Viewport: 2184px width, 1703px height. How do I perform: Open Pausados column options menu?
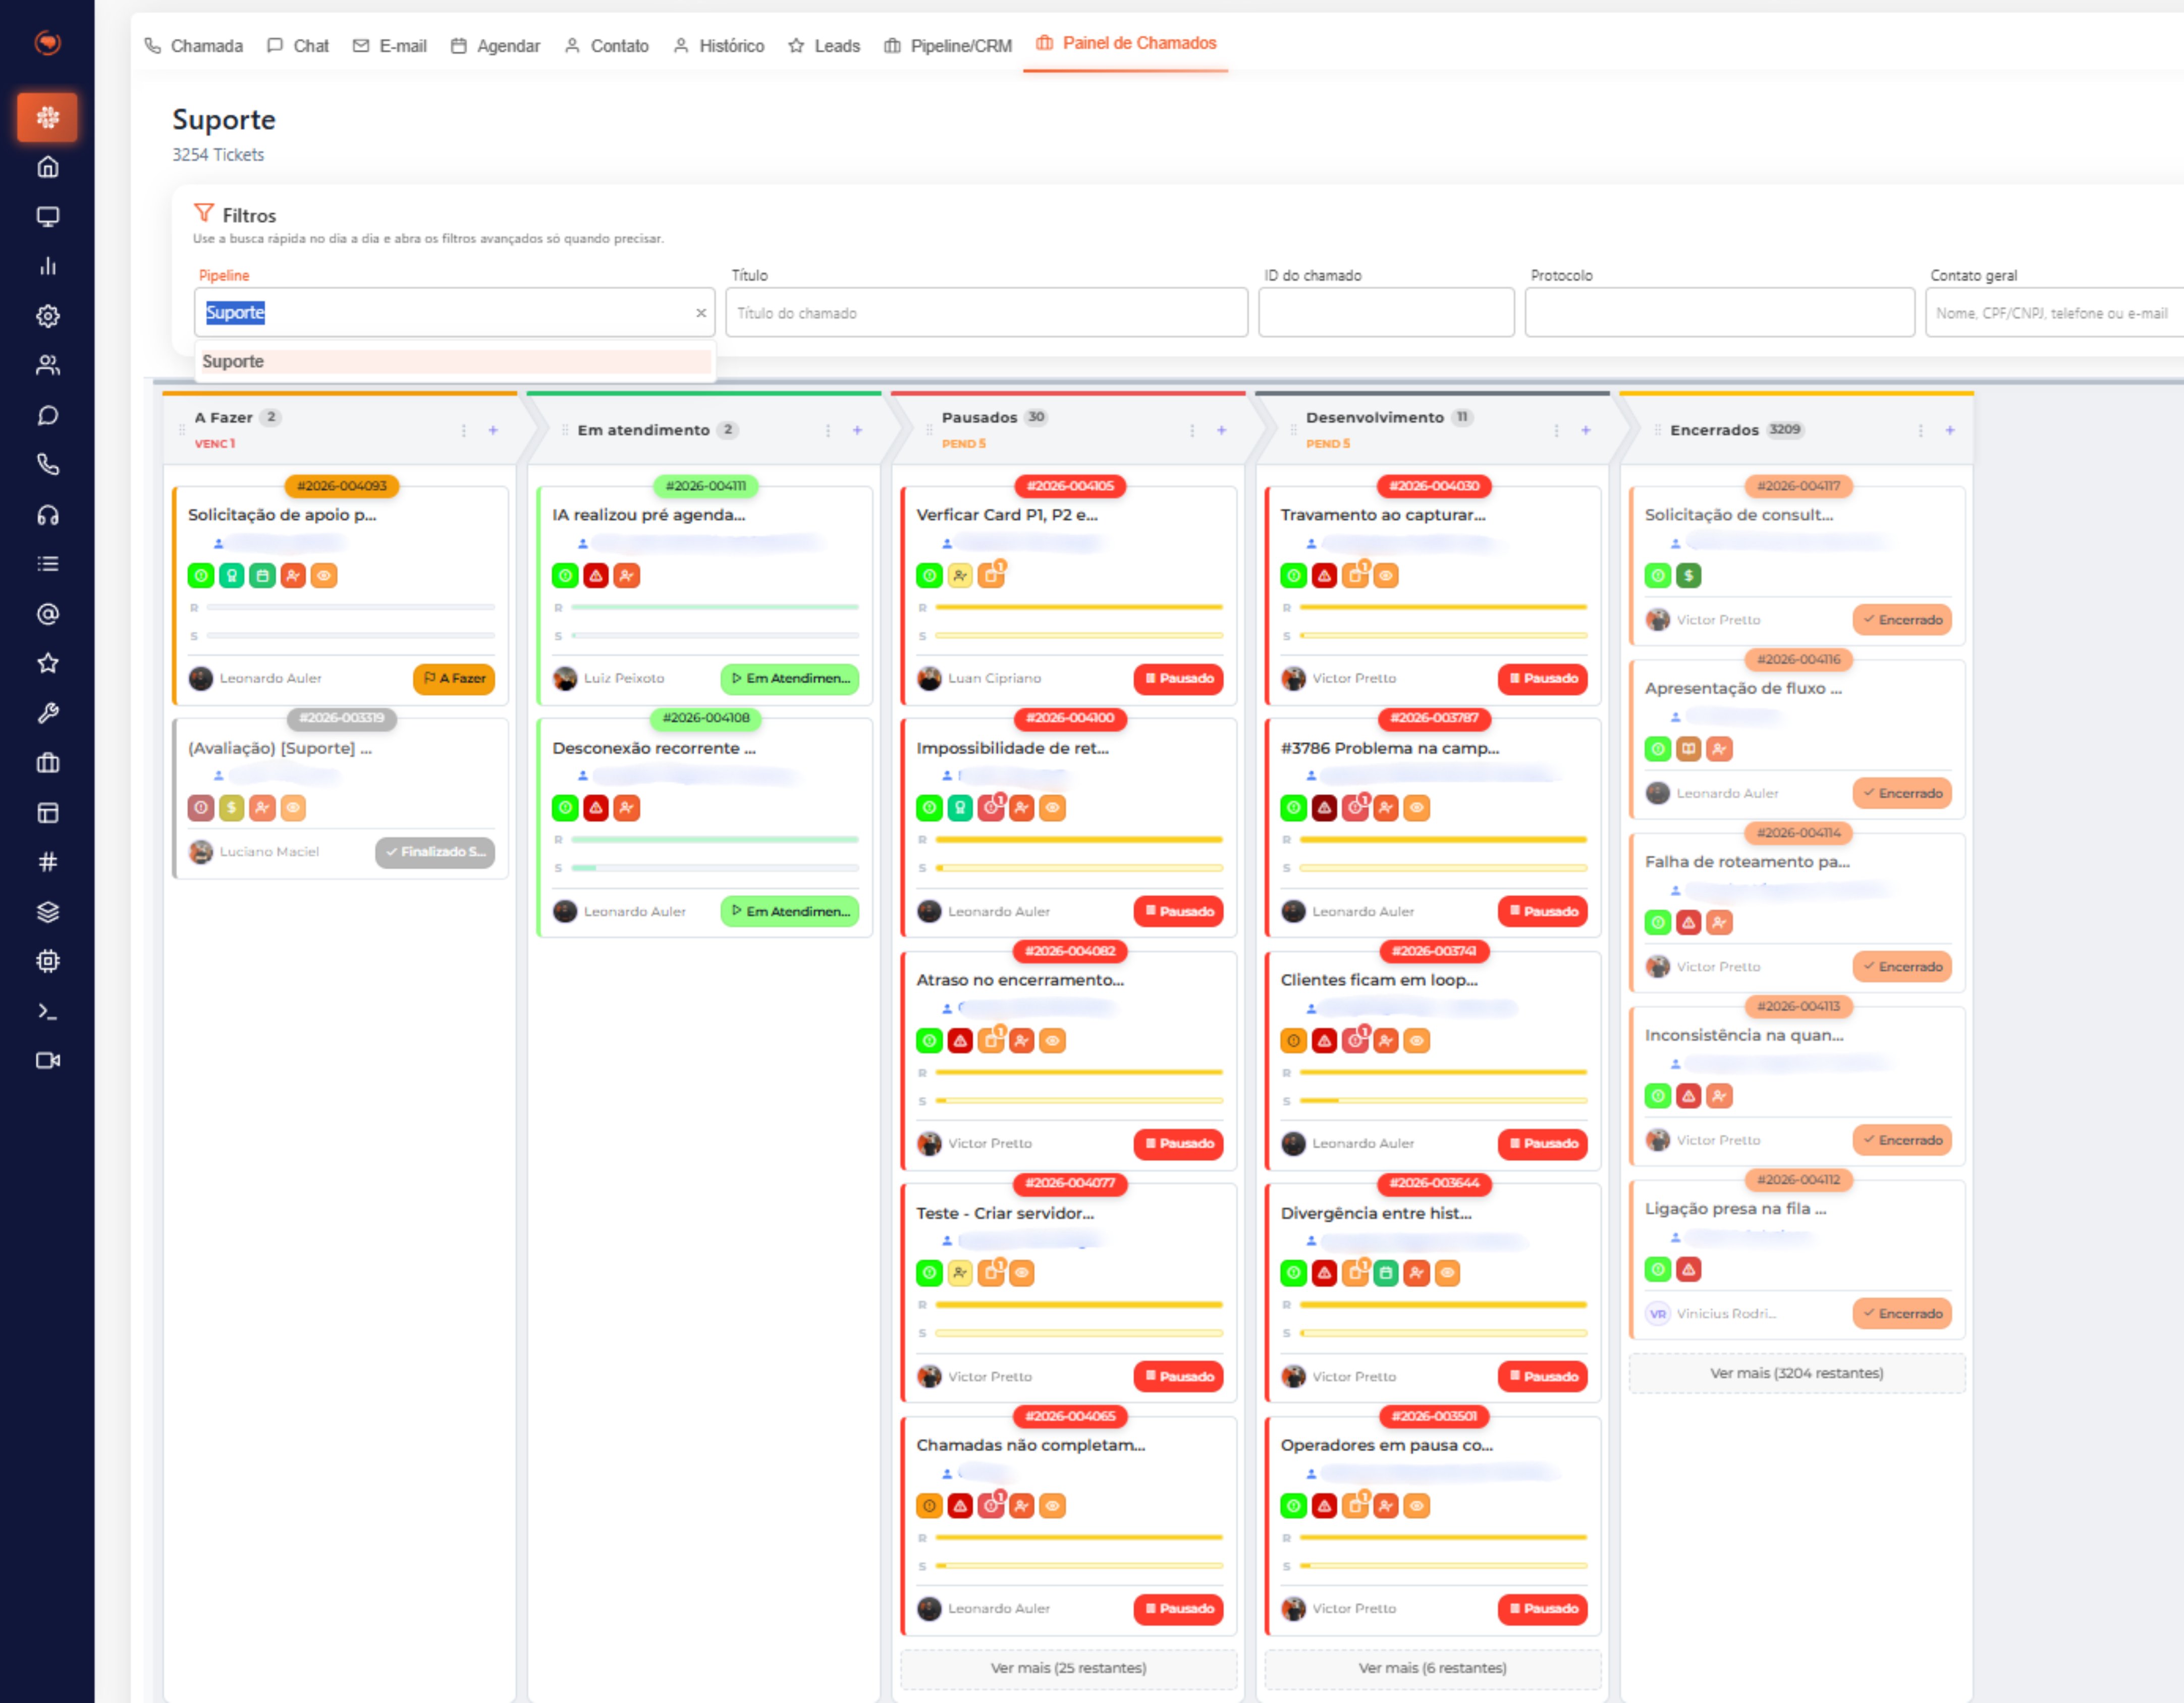coord(1192,430)
